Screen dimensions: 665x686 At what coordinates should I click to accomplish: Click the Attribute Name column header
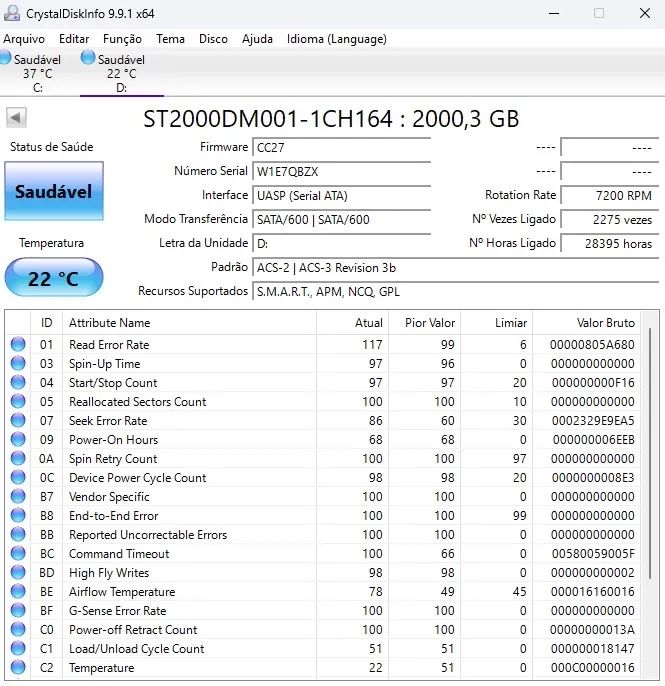pos(189,323)
